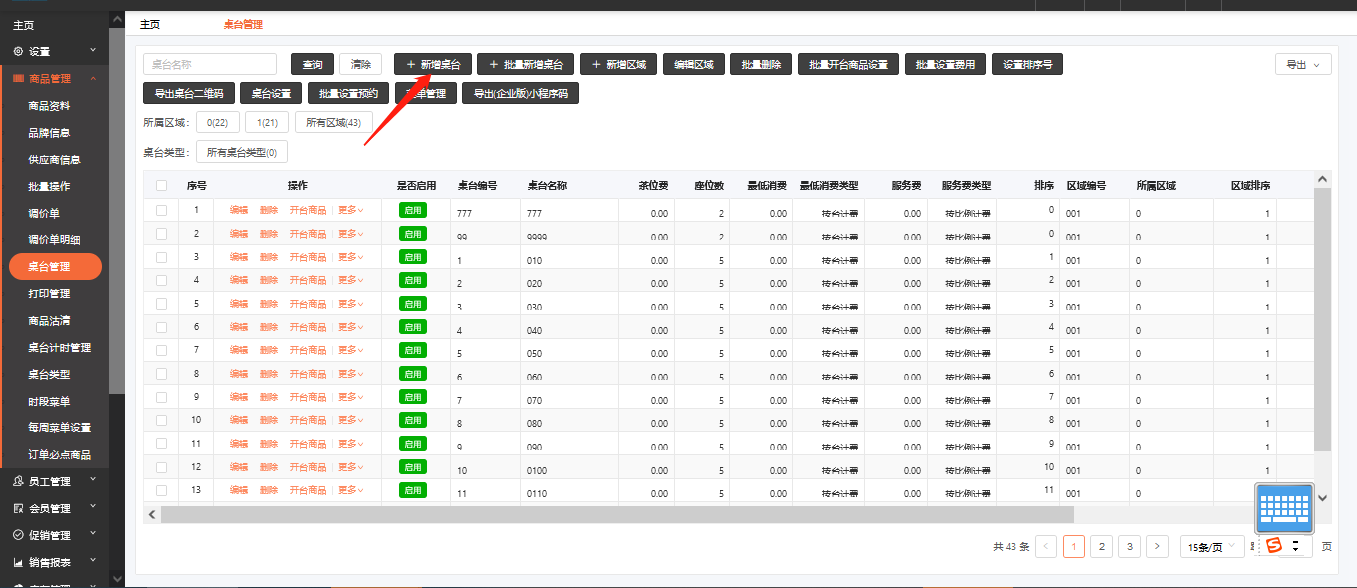Screen dimensions: 1357x588
Task: Click the gear icon beside 设置
Action: [18, 51]
